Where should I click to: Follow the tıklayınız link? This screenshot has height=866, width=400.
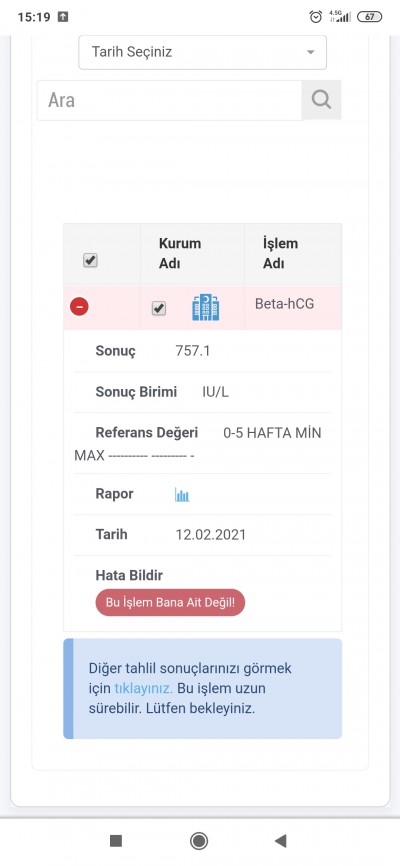pyautogui.click(x=144, y=689)
